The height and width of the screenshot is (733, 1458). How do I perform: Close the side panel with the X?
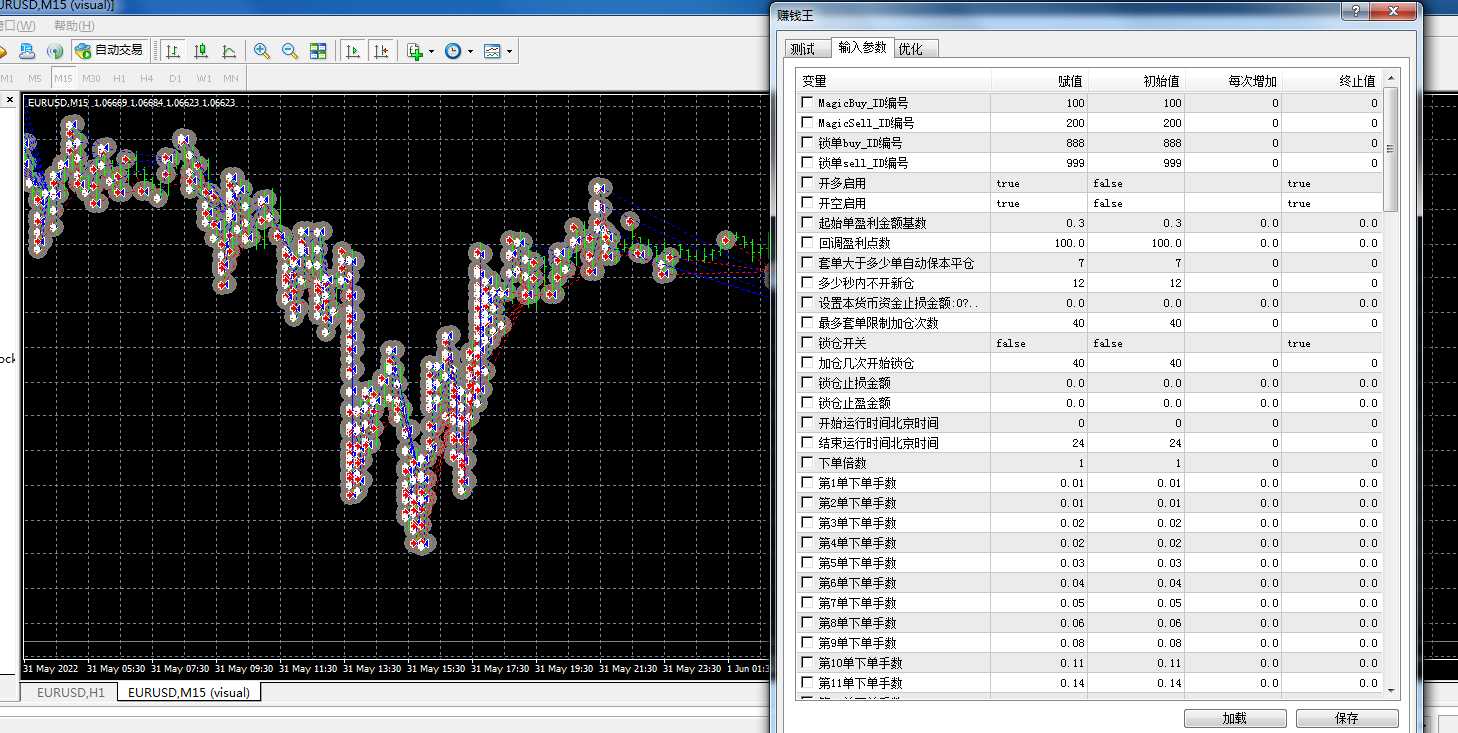[10, 100]
